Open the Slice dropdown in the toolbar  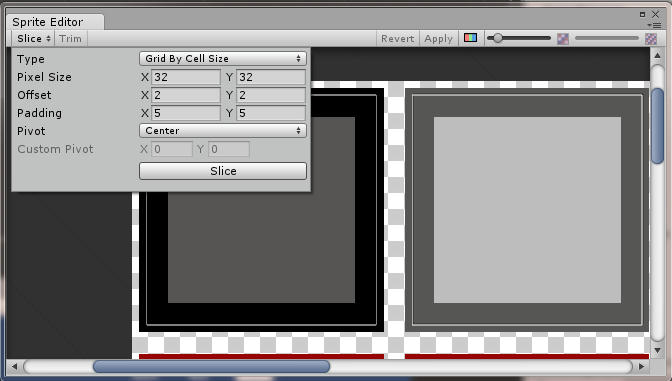[33, 39]
